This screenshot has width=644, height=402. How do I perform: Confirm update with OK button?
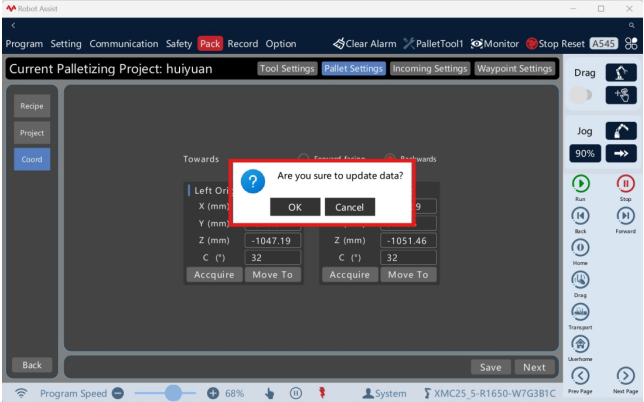click(295, 207)
